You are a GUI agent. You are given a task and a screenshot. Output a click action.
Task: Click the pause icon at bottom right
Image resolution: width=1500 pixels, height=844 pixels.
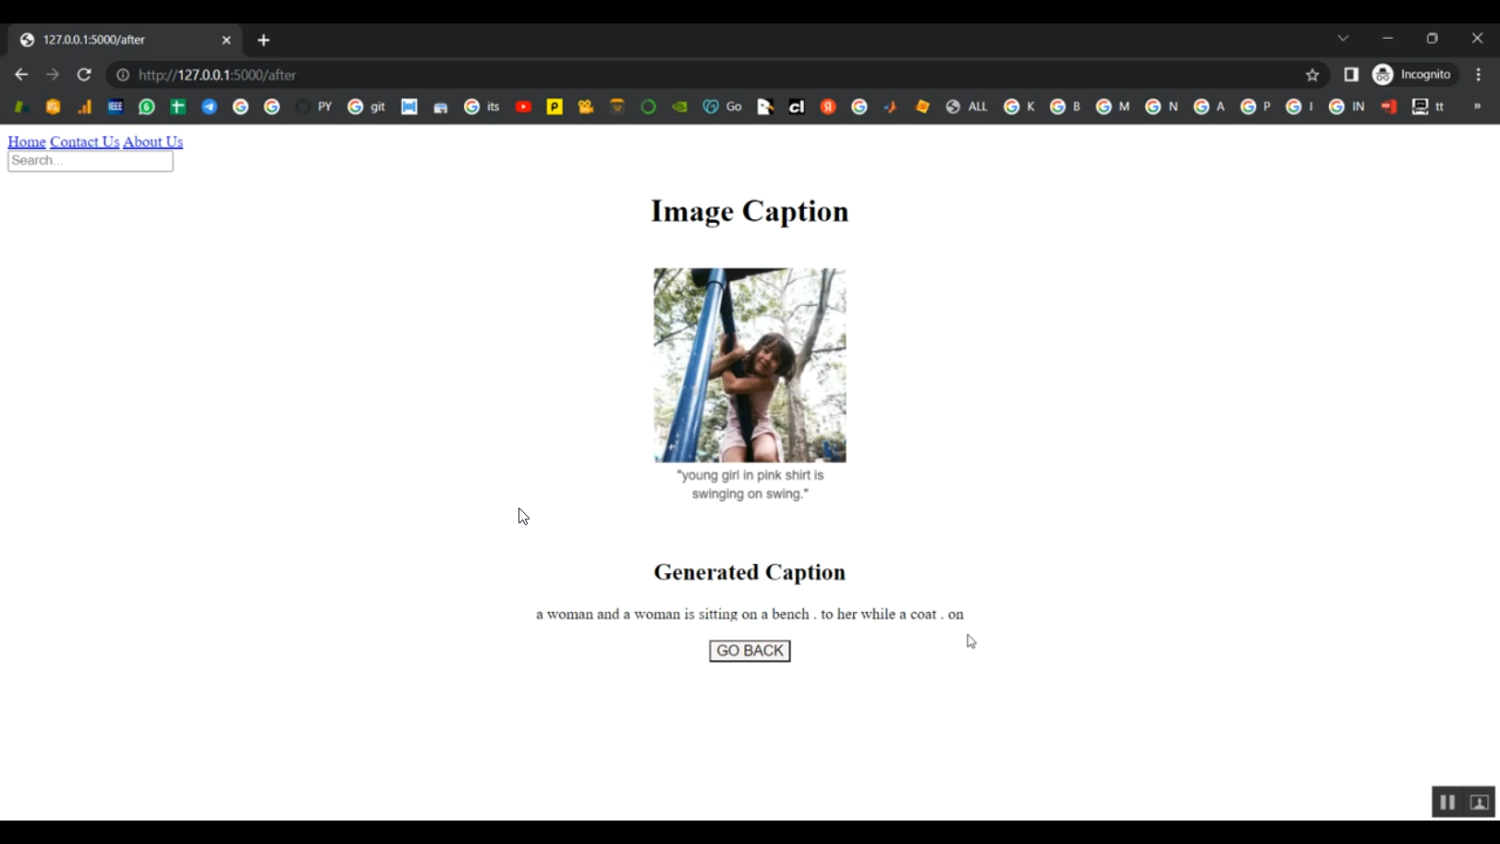(x=1447, y=802)
